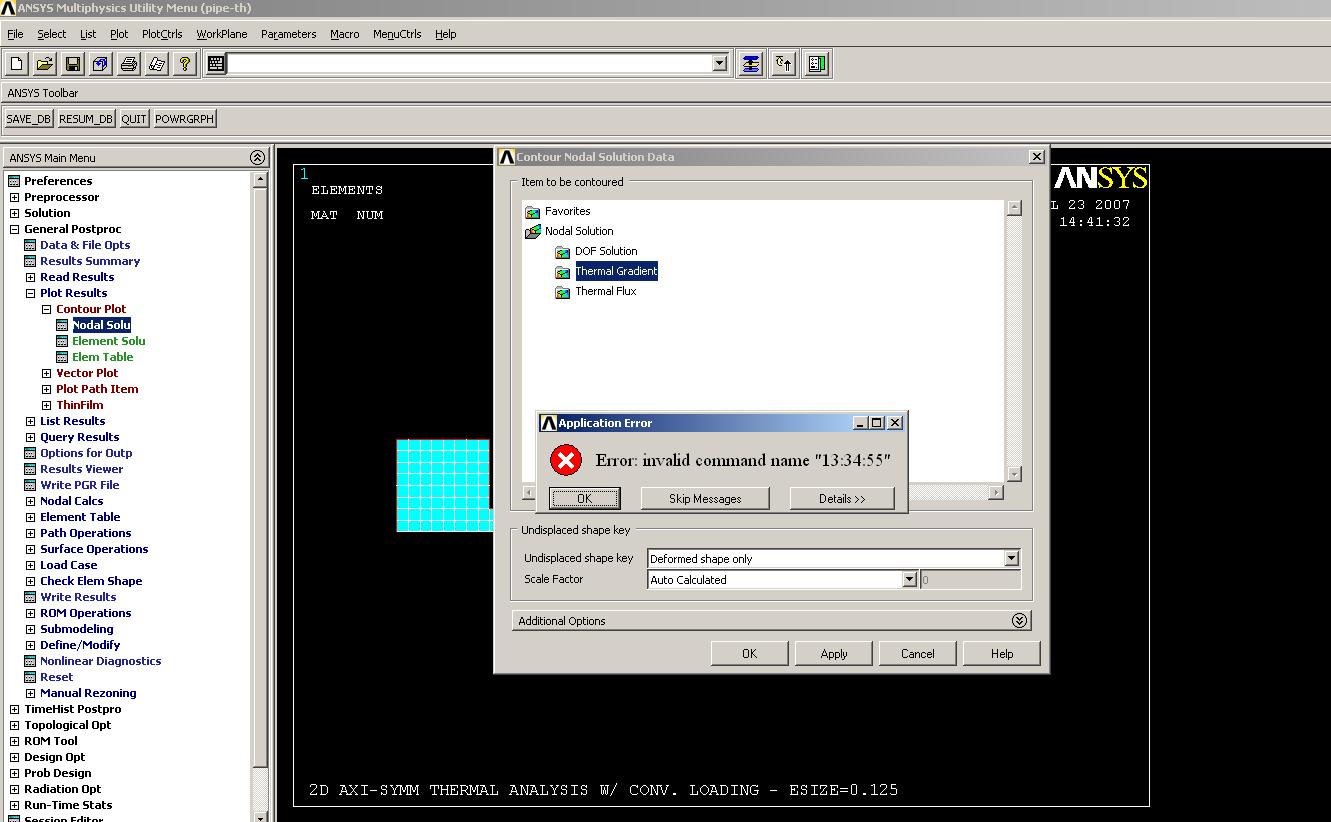Select Thermal Gradient in the item tree
The height and width of the screenshot is (822, 1331).
tap(616, 271)
